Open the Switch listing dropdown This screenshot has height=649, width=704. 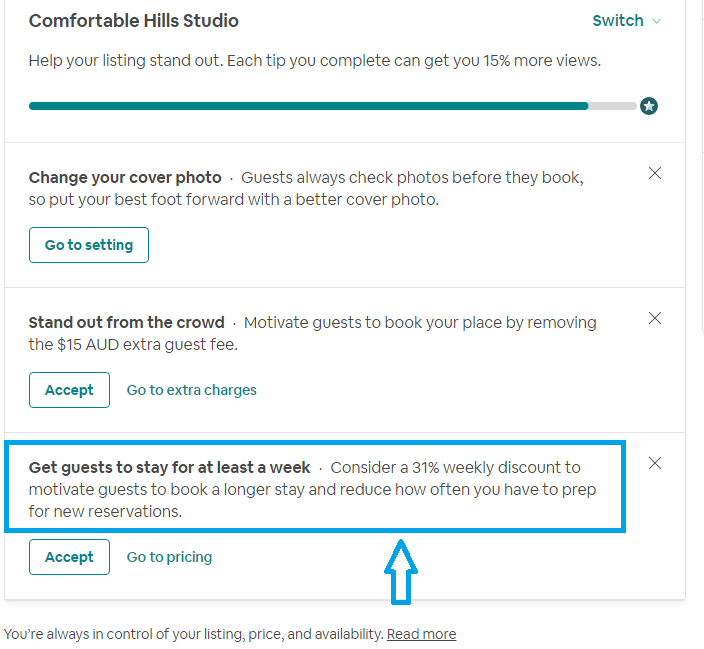pyautogui.click(x=618, y=21)
